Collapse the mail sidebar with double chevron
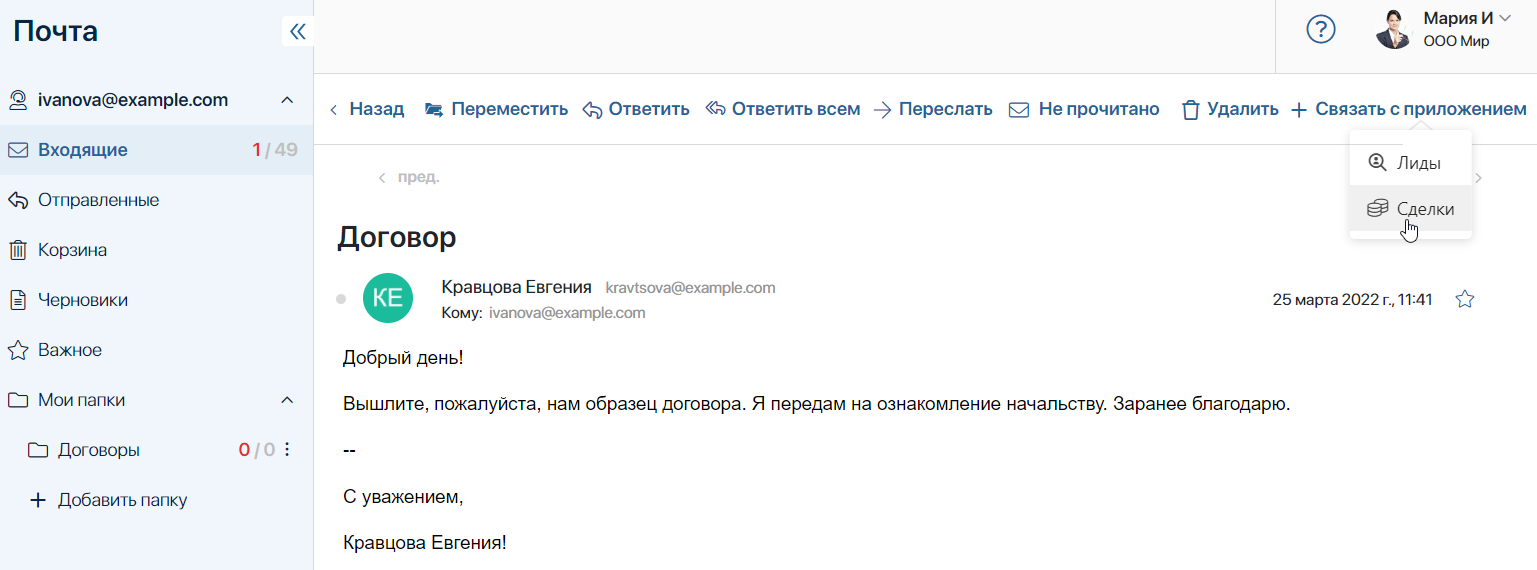Viewport: 1537px width, 570px height. click(x=297, y=32)
